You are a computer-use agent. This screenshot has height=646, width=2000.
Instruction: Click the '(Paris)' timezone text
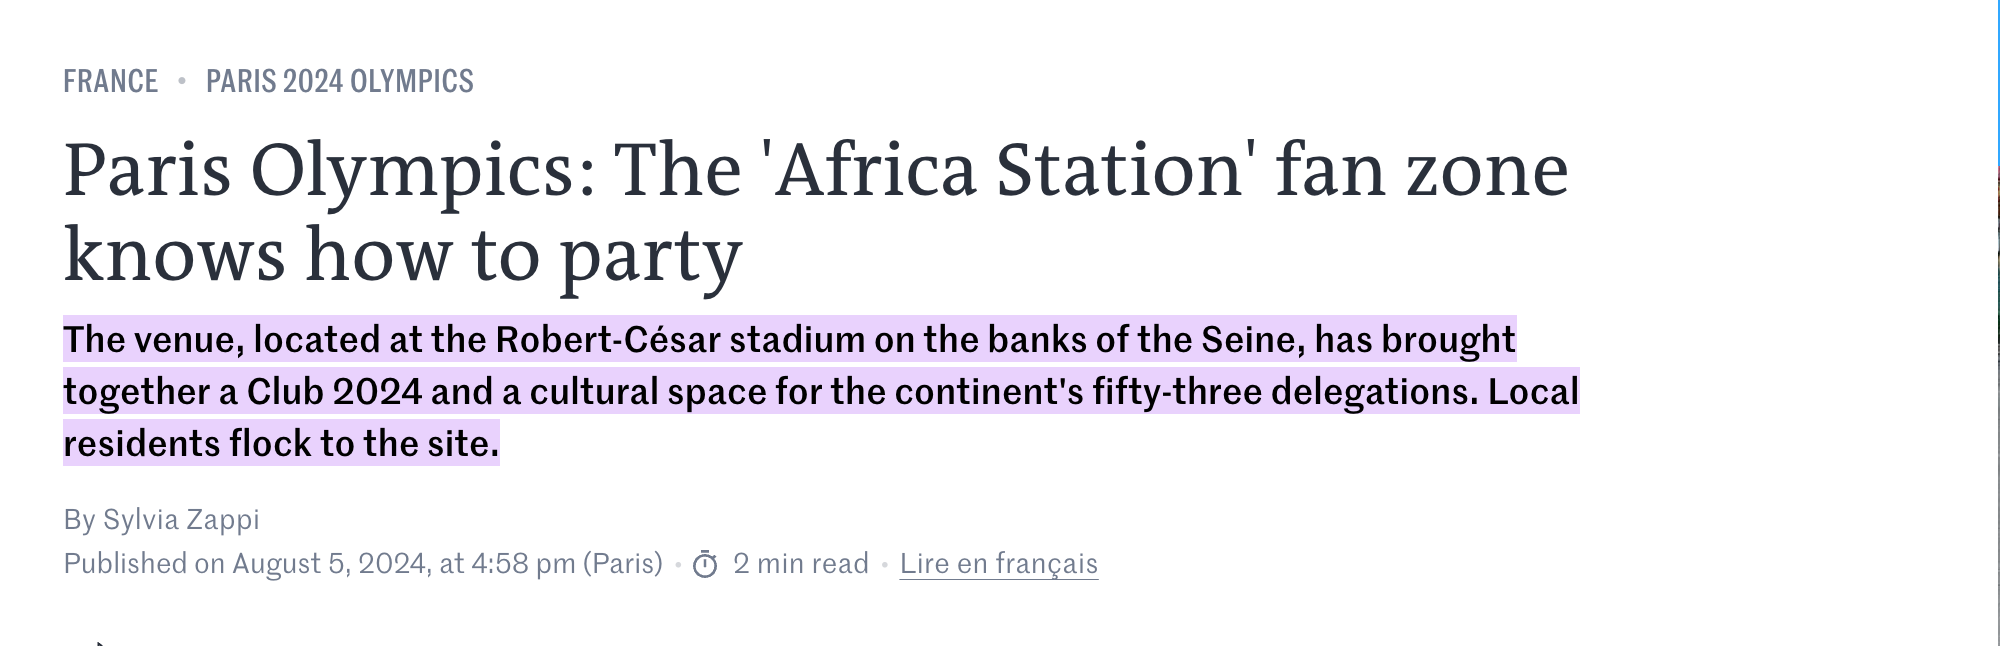coord(623,564)
